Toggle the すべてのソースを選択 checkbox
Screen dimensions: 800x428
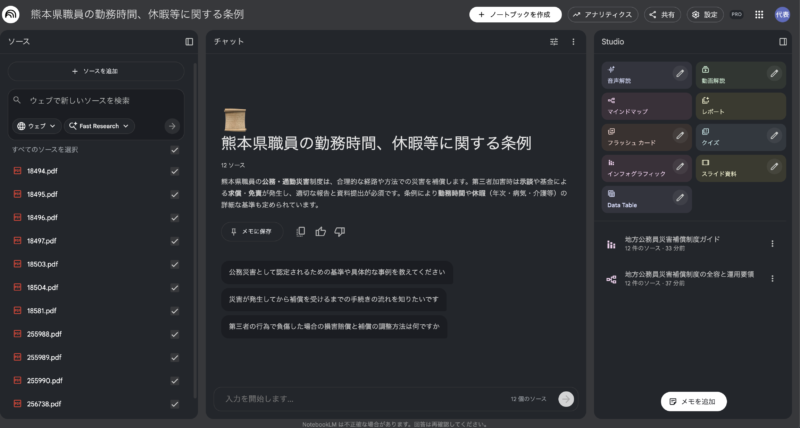(x=175, y=150)
